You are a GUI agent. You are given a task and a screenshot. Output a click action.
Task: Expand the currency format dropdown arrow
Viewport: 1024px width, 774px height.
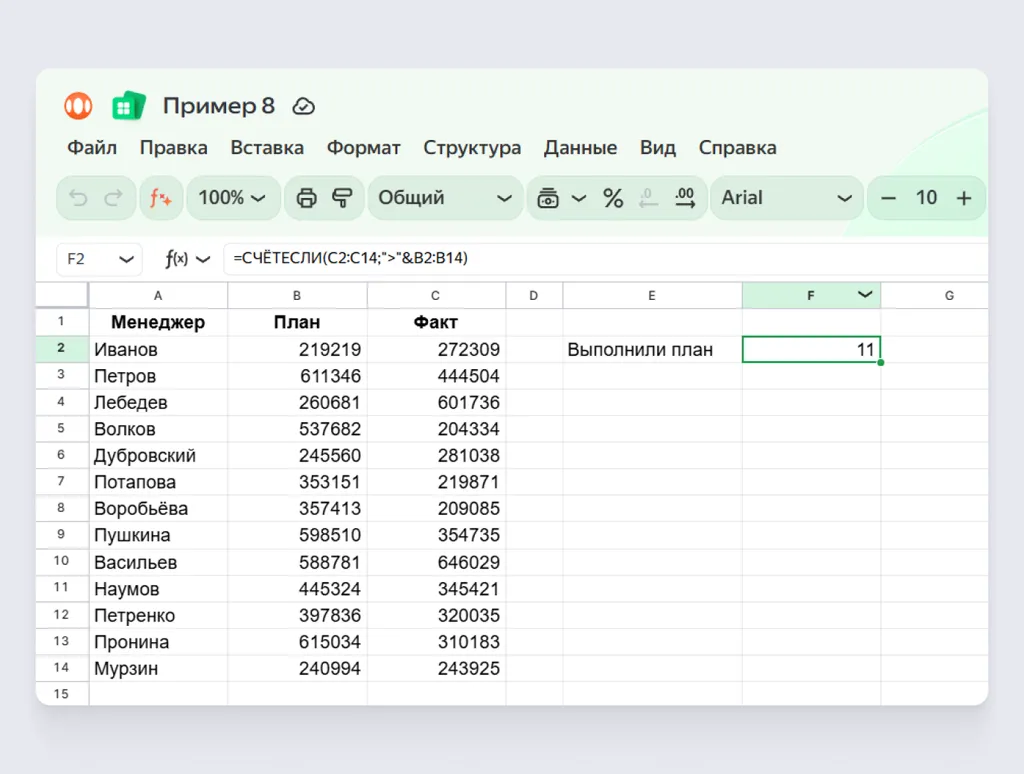(579, 198)
